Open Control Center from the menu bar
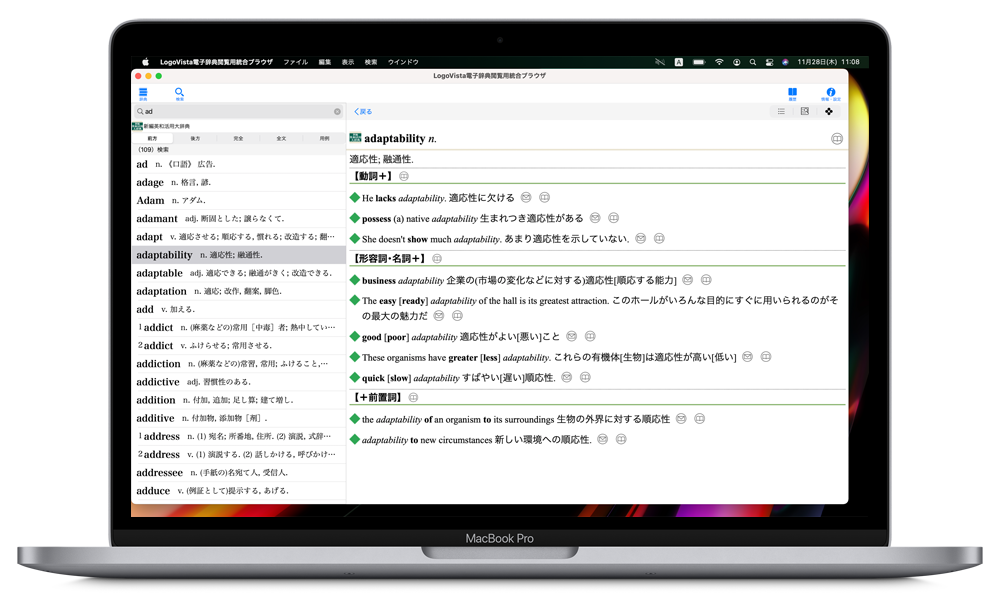The width and height of the screenshot is (1000, 600). 769,62
